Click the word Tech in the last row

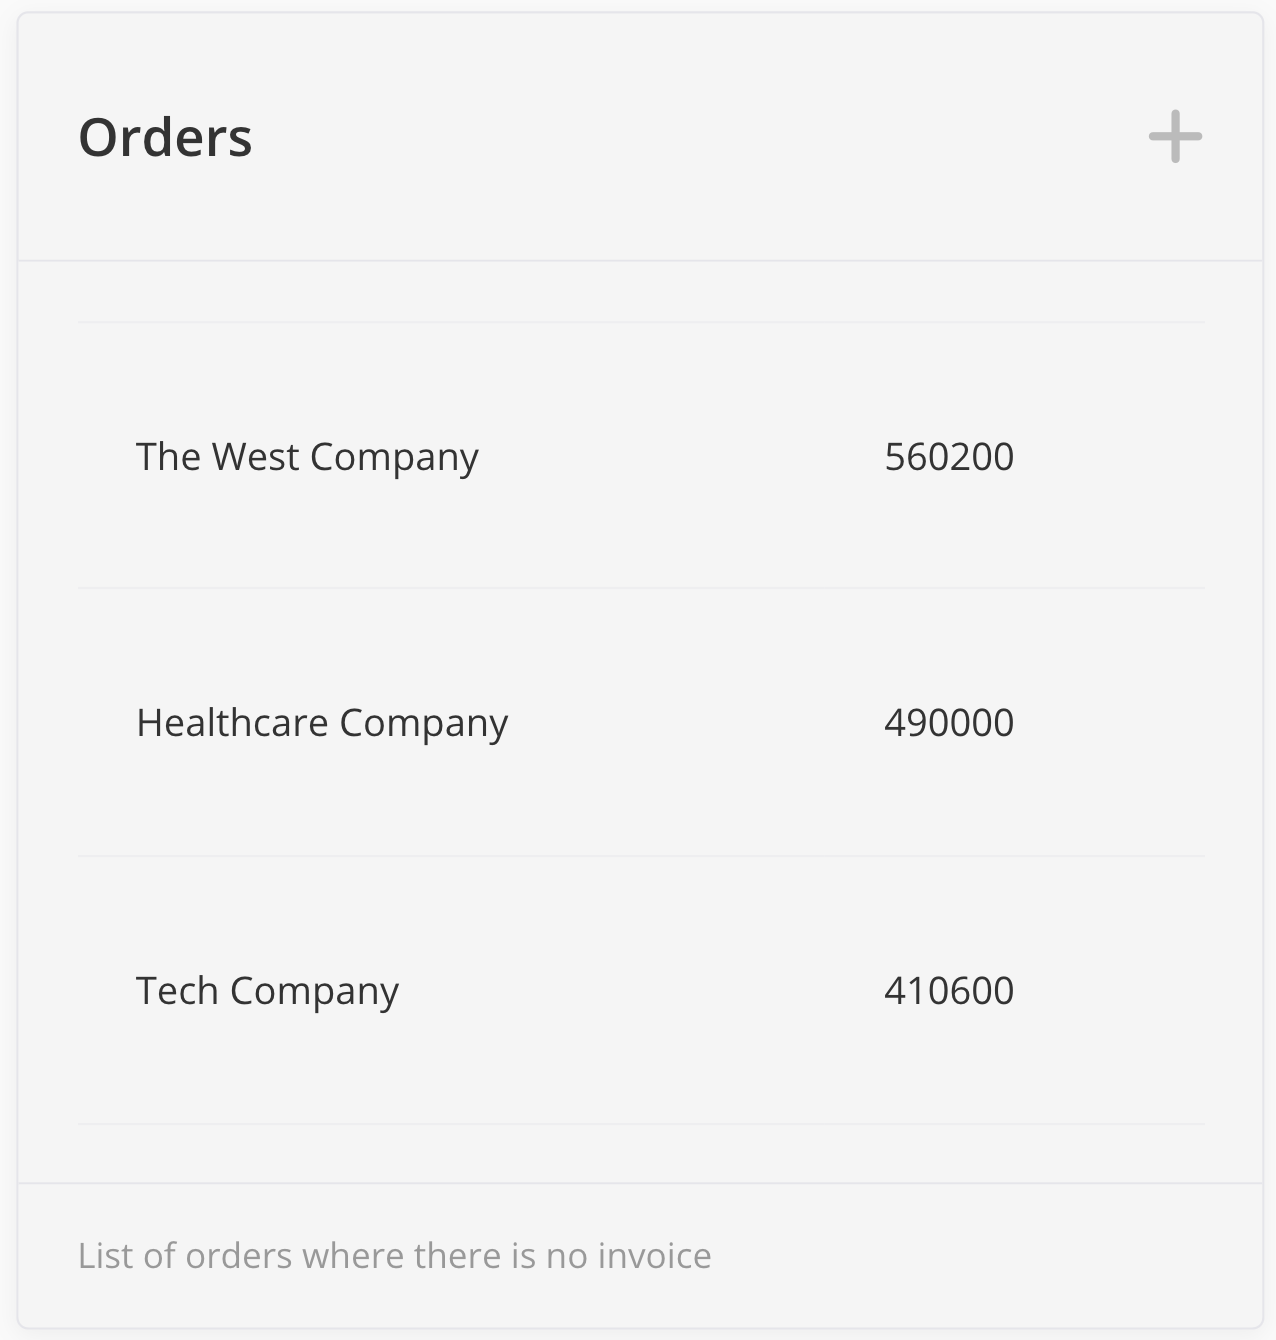[177, 991]
